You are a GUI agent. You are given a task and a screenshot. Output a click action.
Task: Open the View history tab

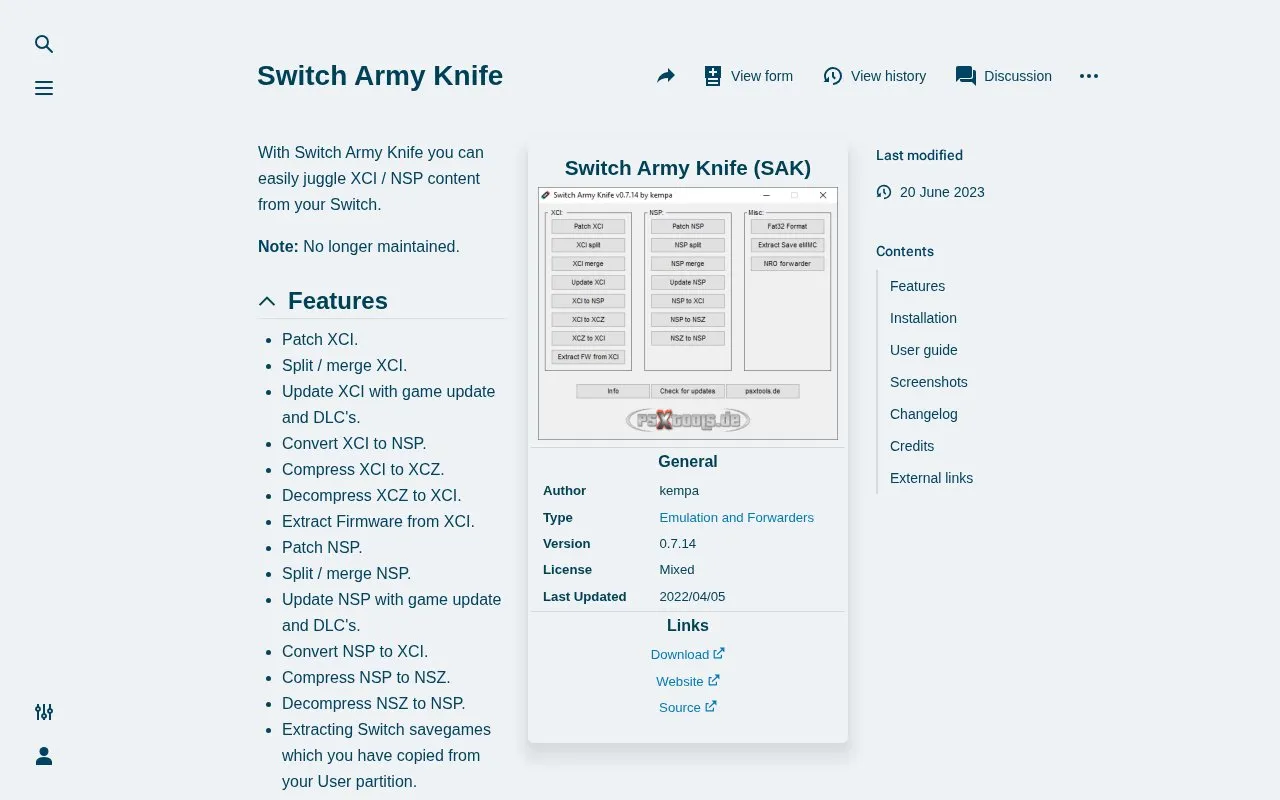click(x=875, y=76)
